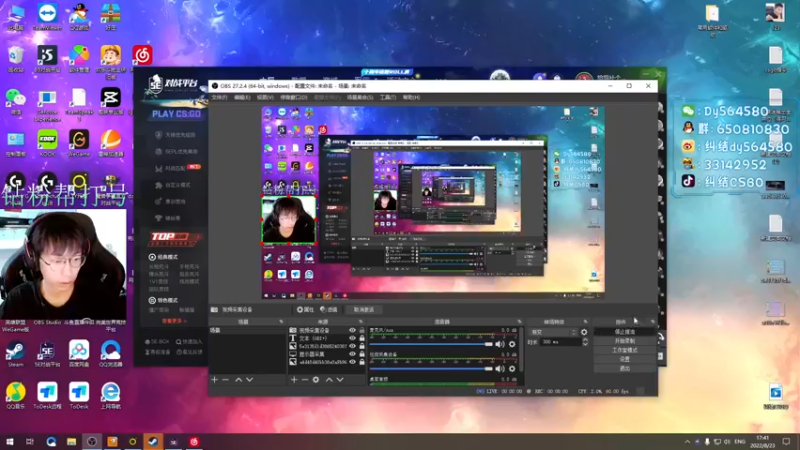Open the 麦克风/Aux audio settings gear
Image resolution: width=800 pixels, height=450 pixels.
click(x=512, y=344)
